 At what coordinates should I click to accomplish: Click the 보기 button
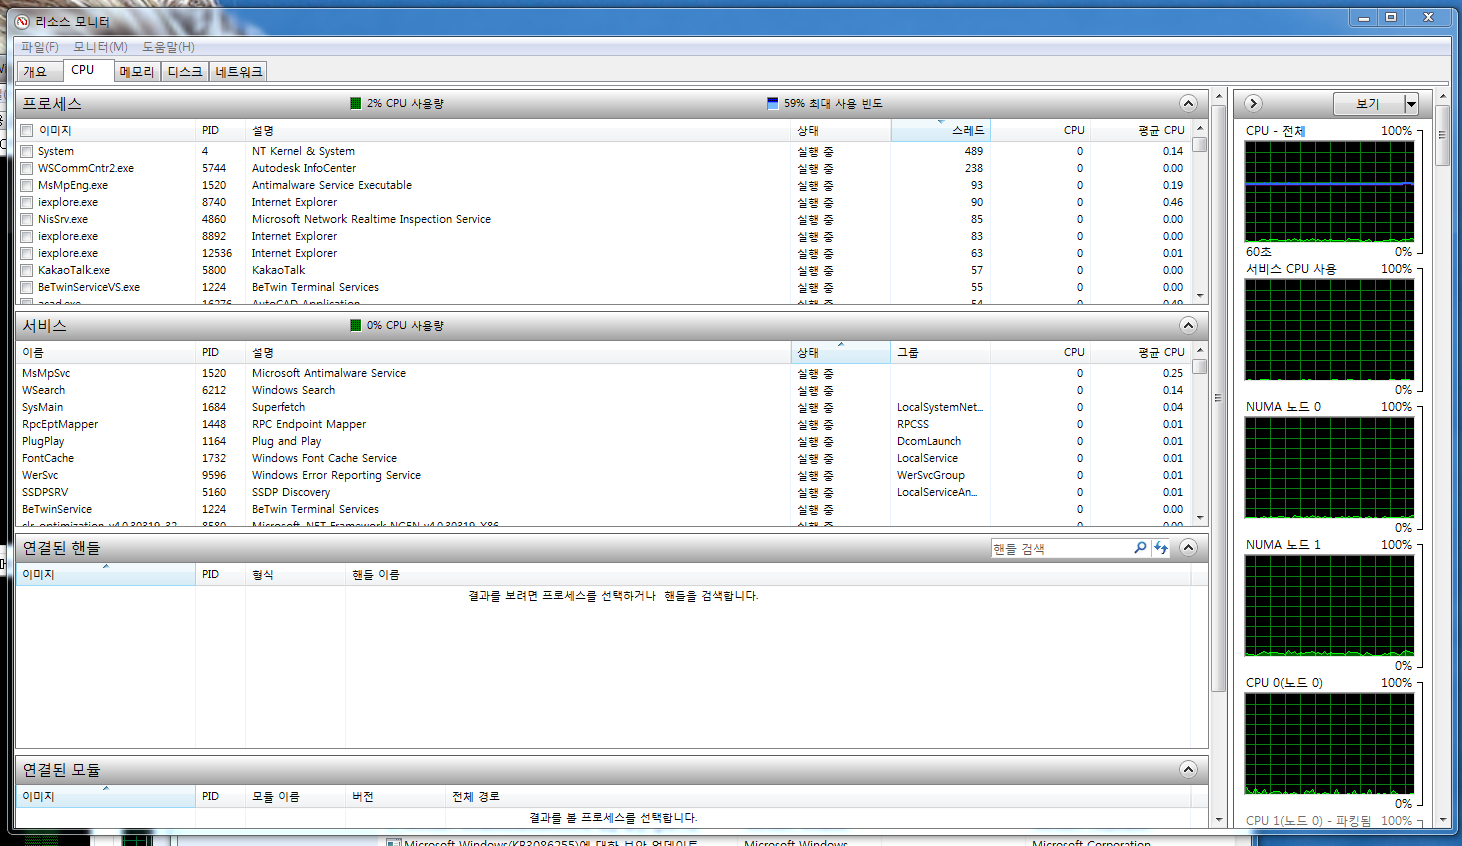pos(1368,104)
